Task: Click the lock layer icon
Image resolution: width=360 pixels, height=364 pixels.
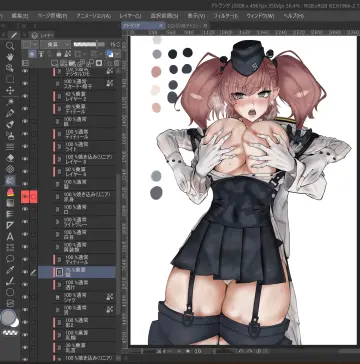Action: click(59, 53)
